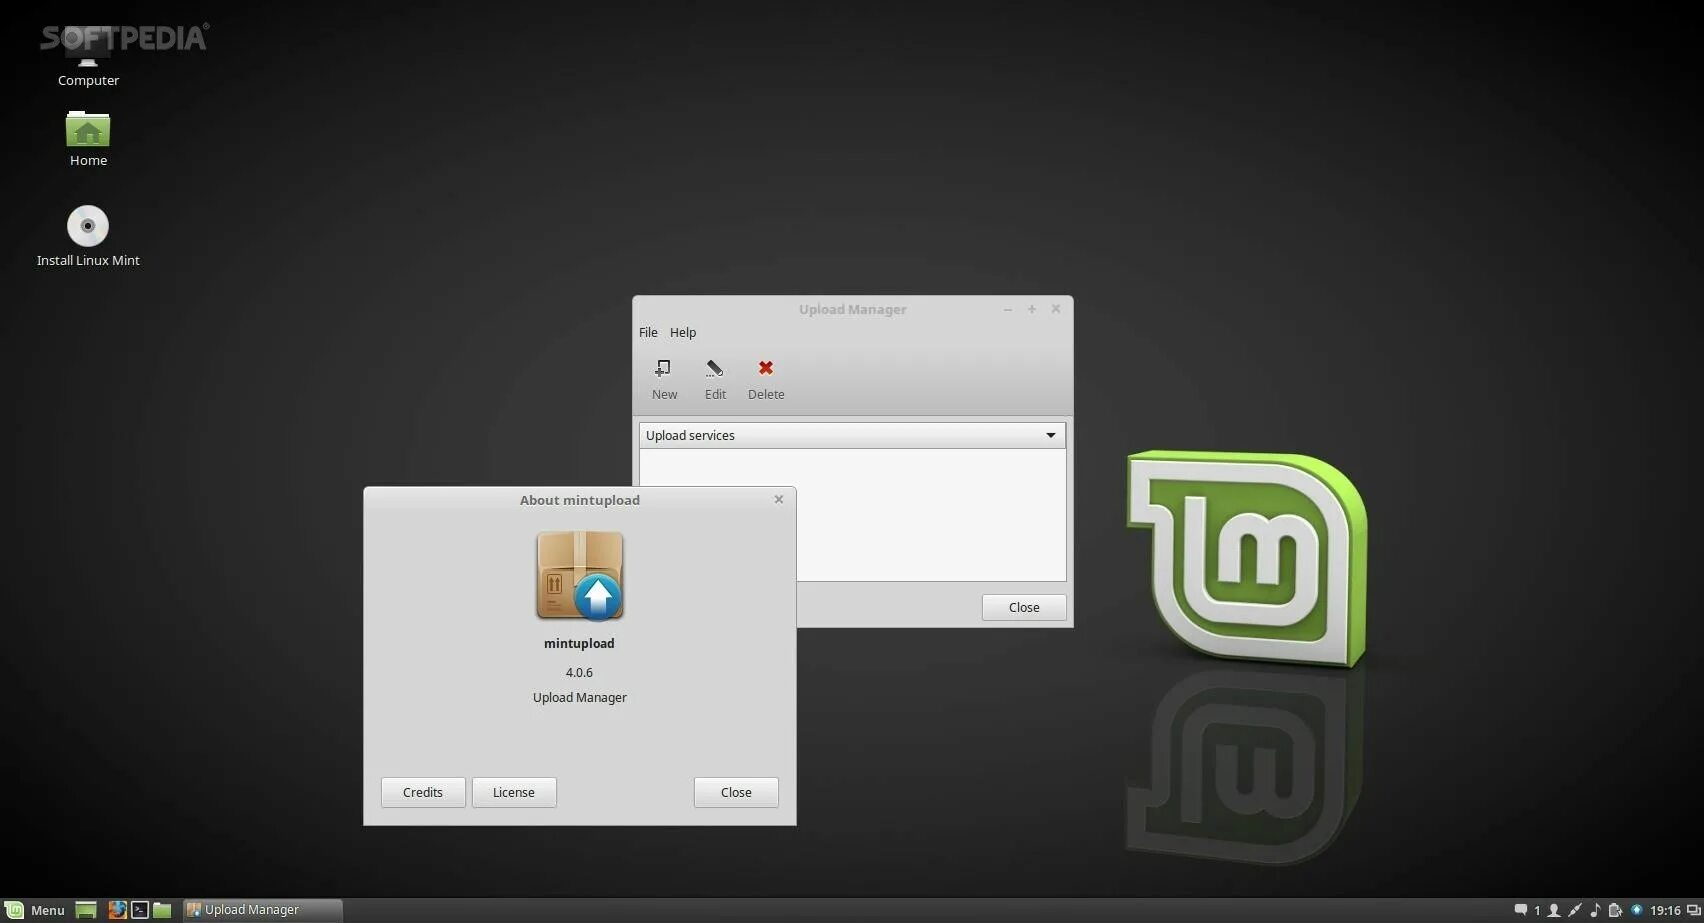Click the window list tray icon

tap(1693, 910)
